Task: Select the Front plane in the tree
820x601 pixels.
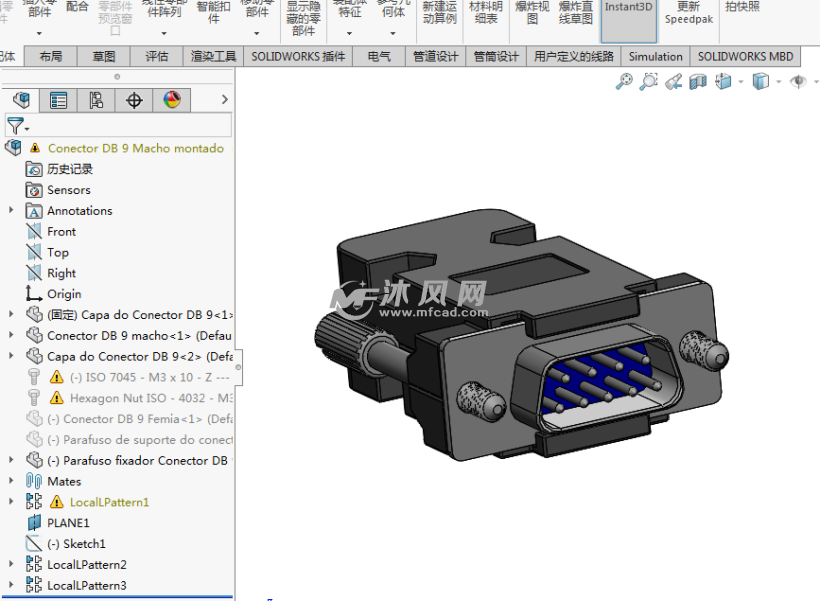Action: click(x=61, y=231)
